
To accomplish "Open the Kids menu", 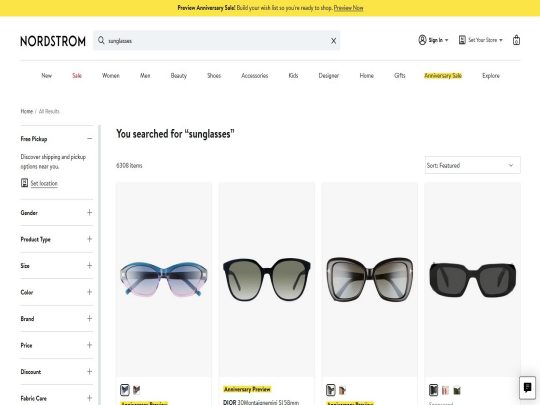I will tap(293, 75).
